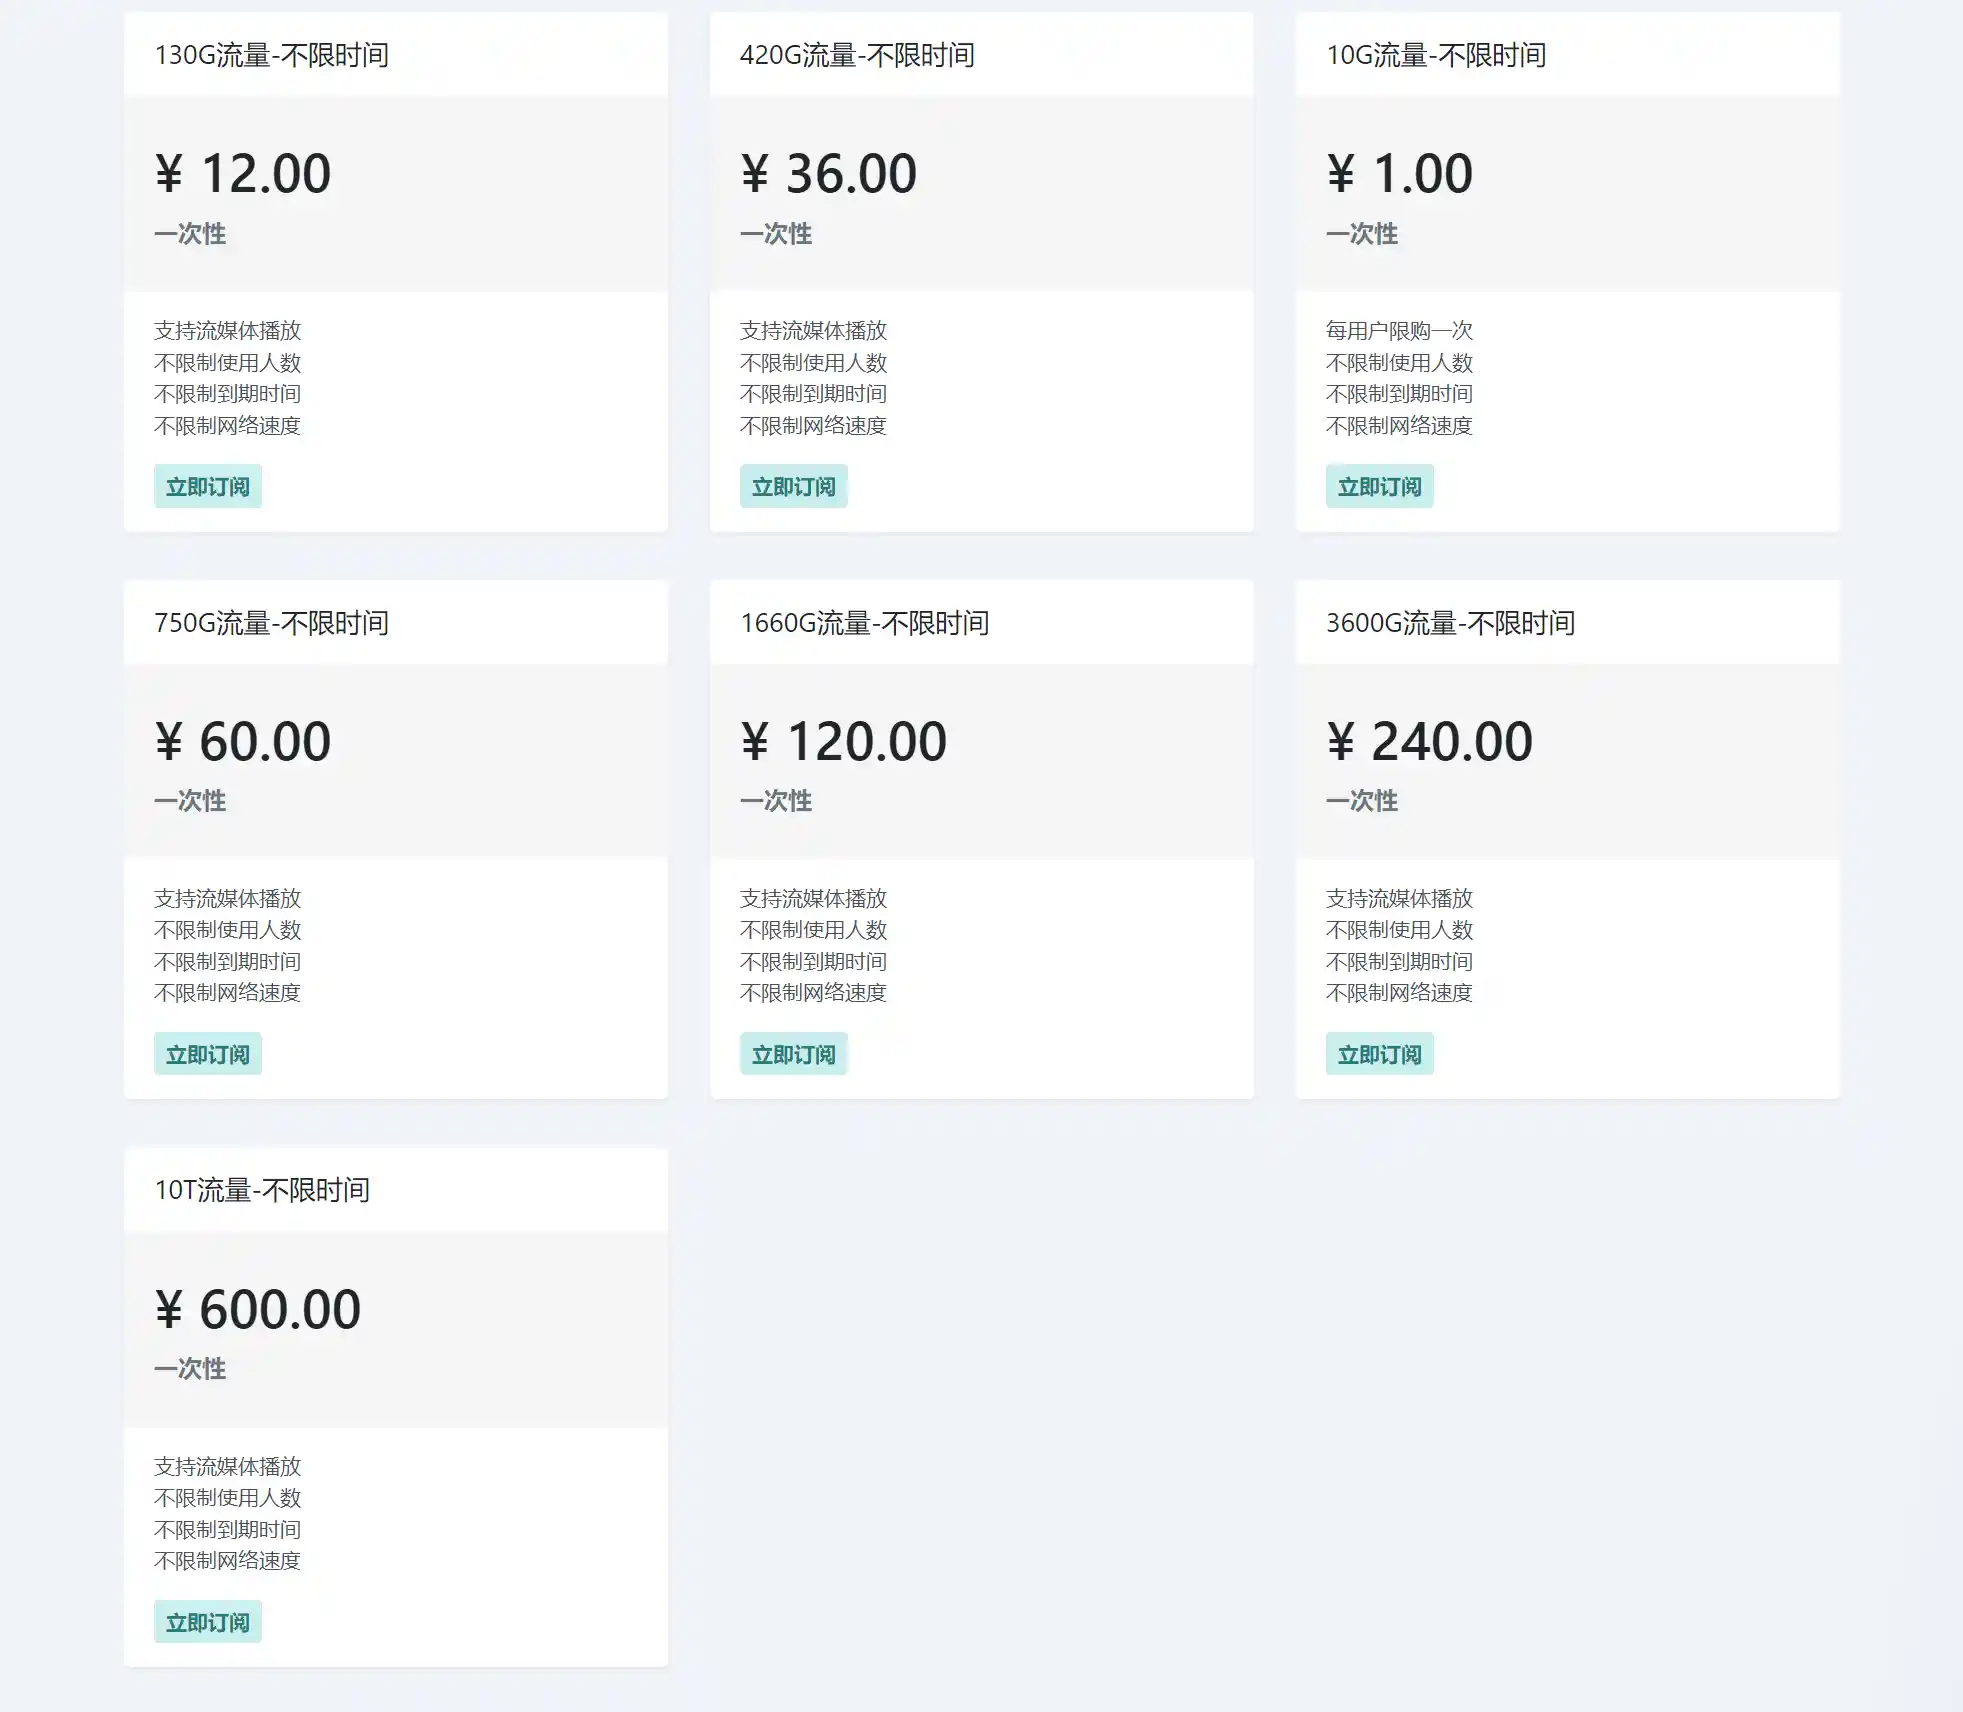Click the ¥ 1.00 price
The image size is (1963, 1712).
tap(1399, 174)
